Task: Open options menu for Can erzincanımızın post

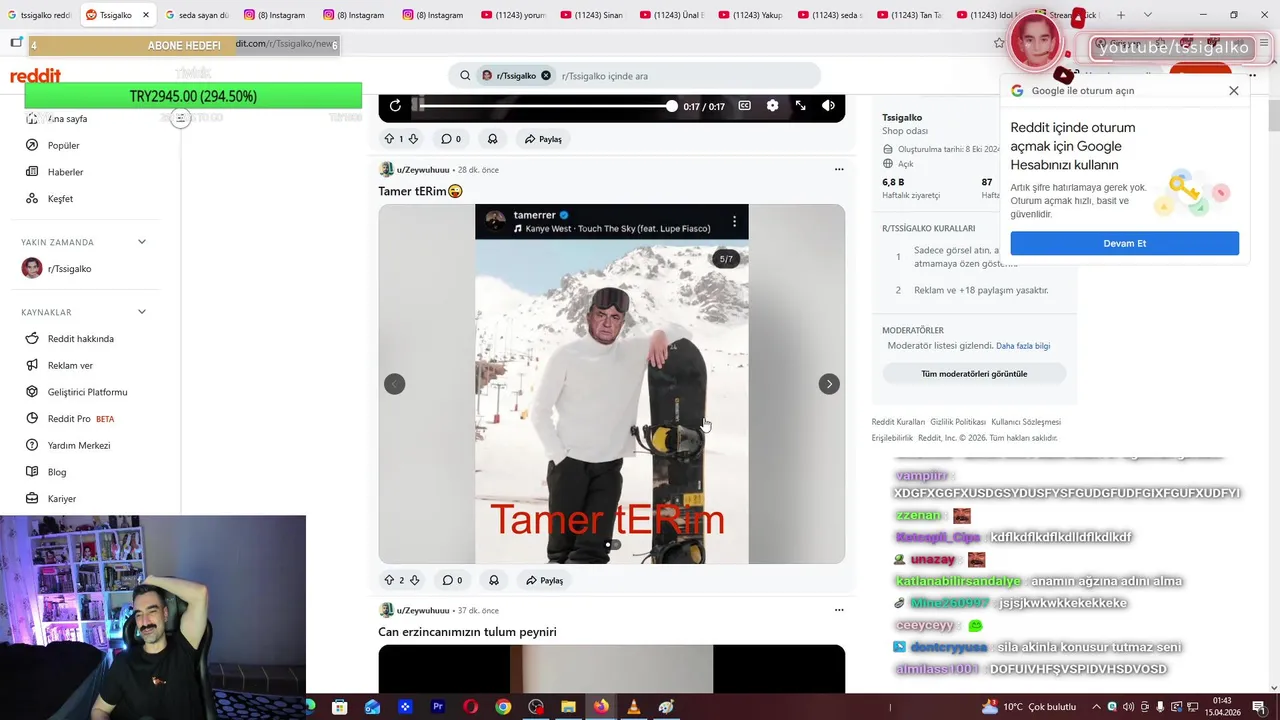Action: (x=839, y=610)
